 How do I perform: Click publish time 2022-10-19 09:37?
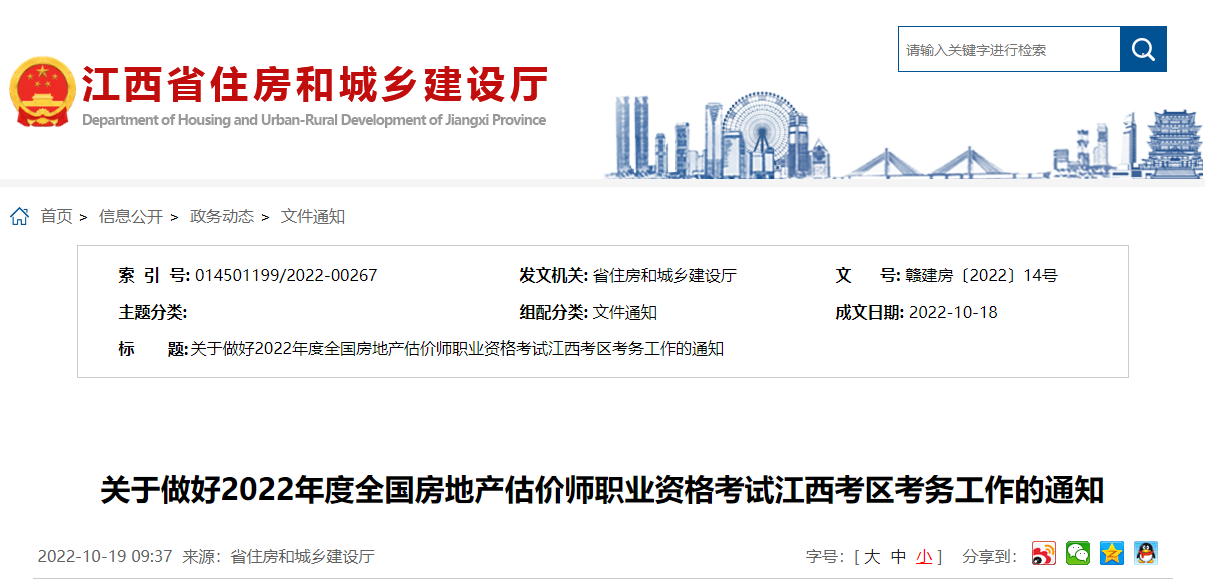(105, 556)
